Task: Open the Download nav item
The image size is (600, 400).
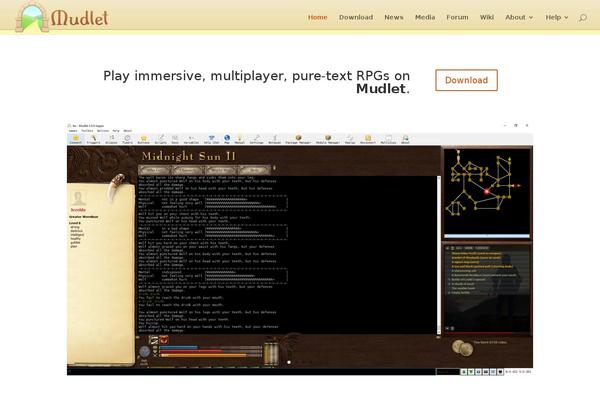Action: (x=356, y=17)
